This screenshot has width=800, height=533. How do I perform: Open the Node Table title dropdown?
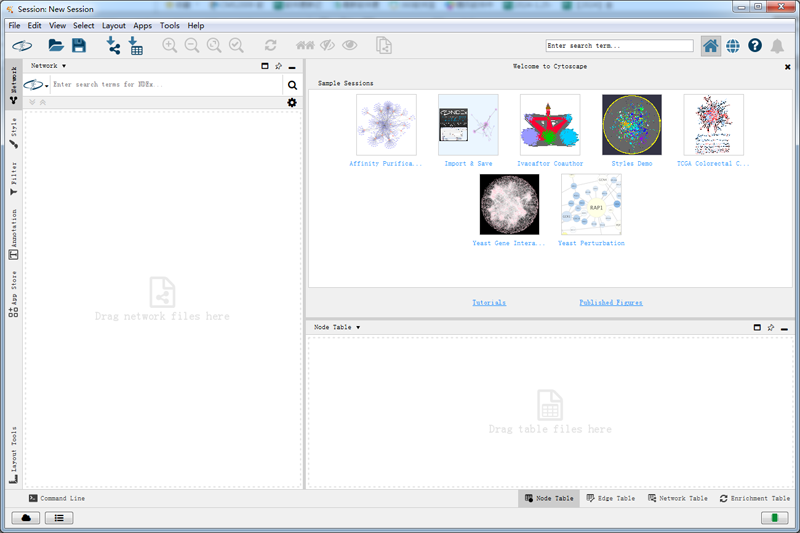(x=337, y=327)
